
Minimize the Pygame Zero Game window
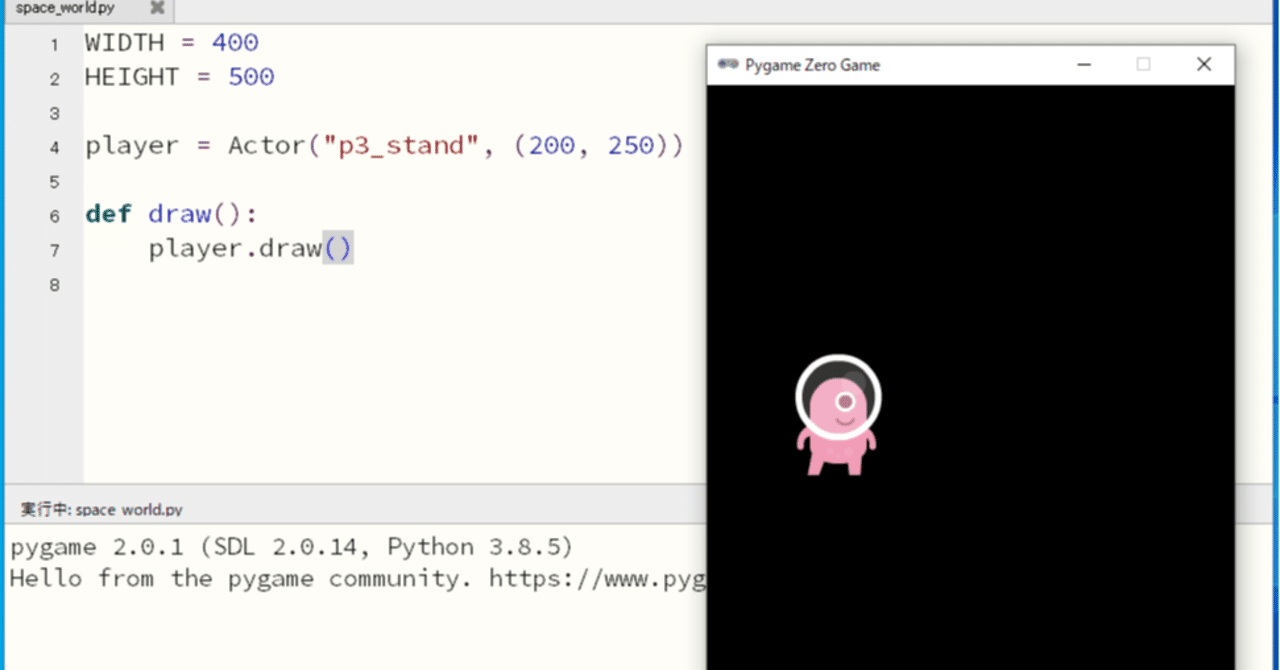pyautogui.click(x=1084, y=64)
